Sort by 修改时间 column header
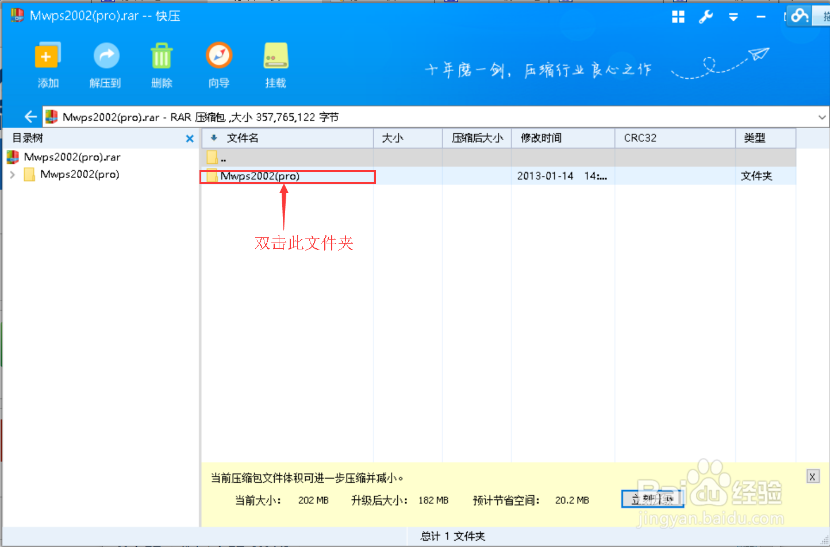Viewport: 831px width, 548px height. click(x=563, y=138)
